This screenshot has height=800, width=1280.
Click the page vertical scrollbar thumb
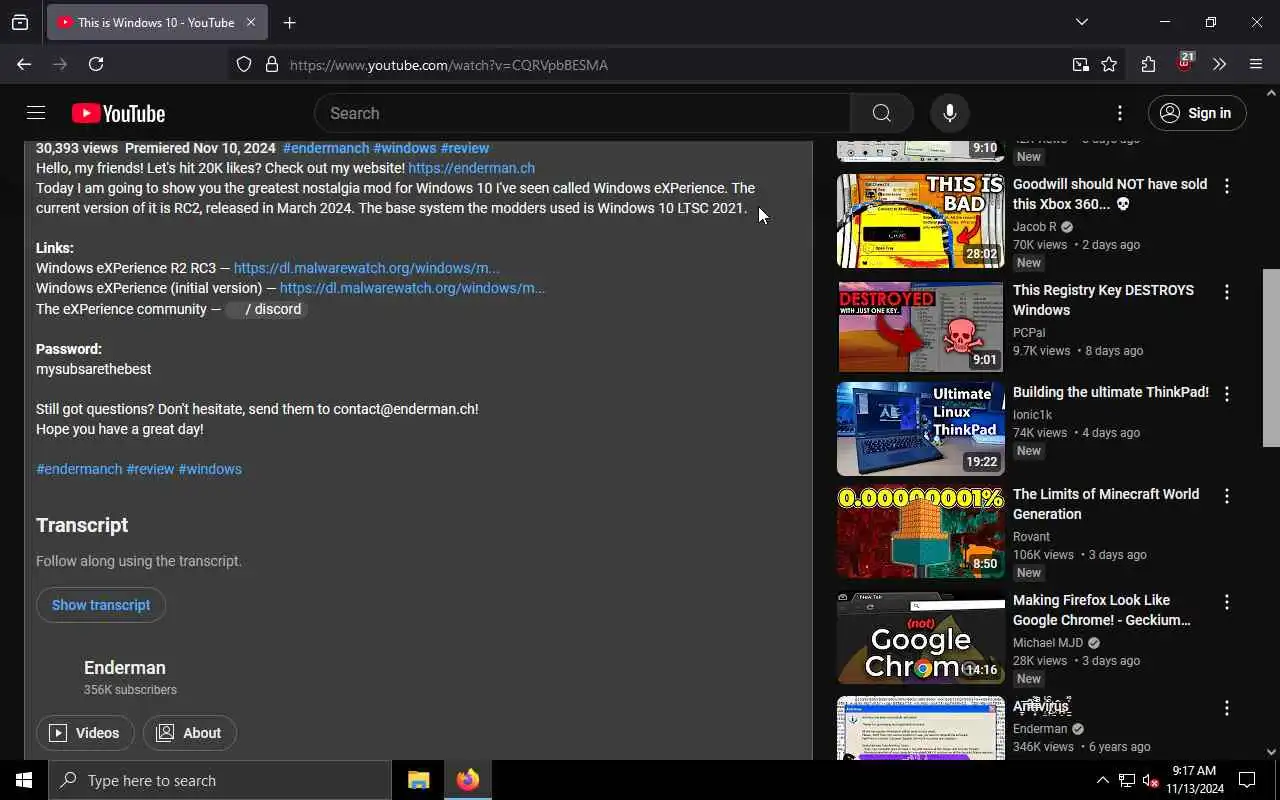(1271, 357)
